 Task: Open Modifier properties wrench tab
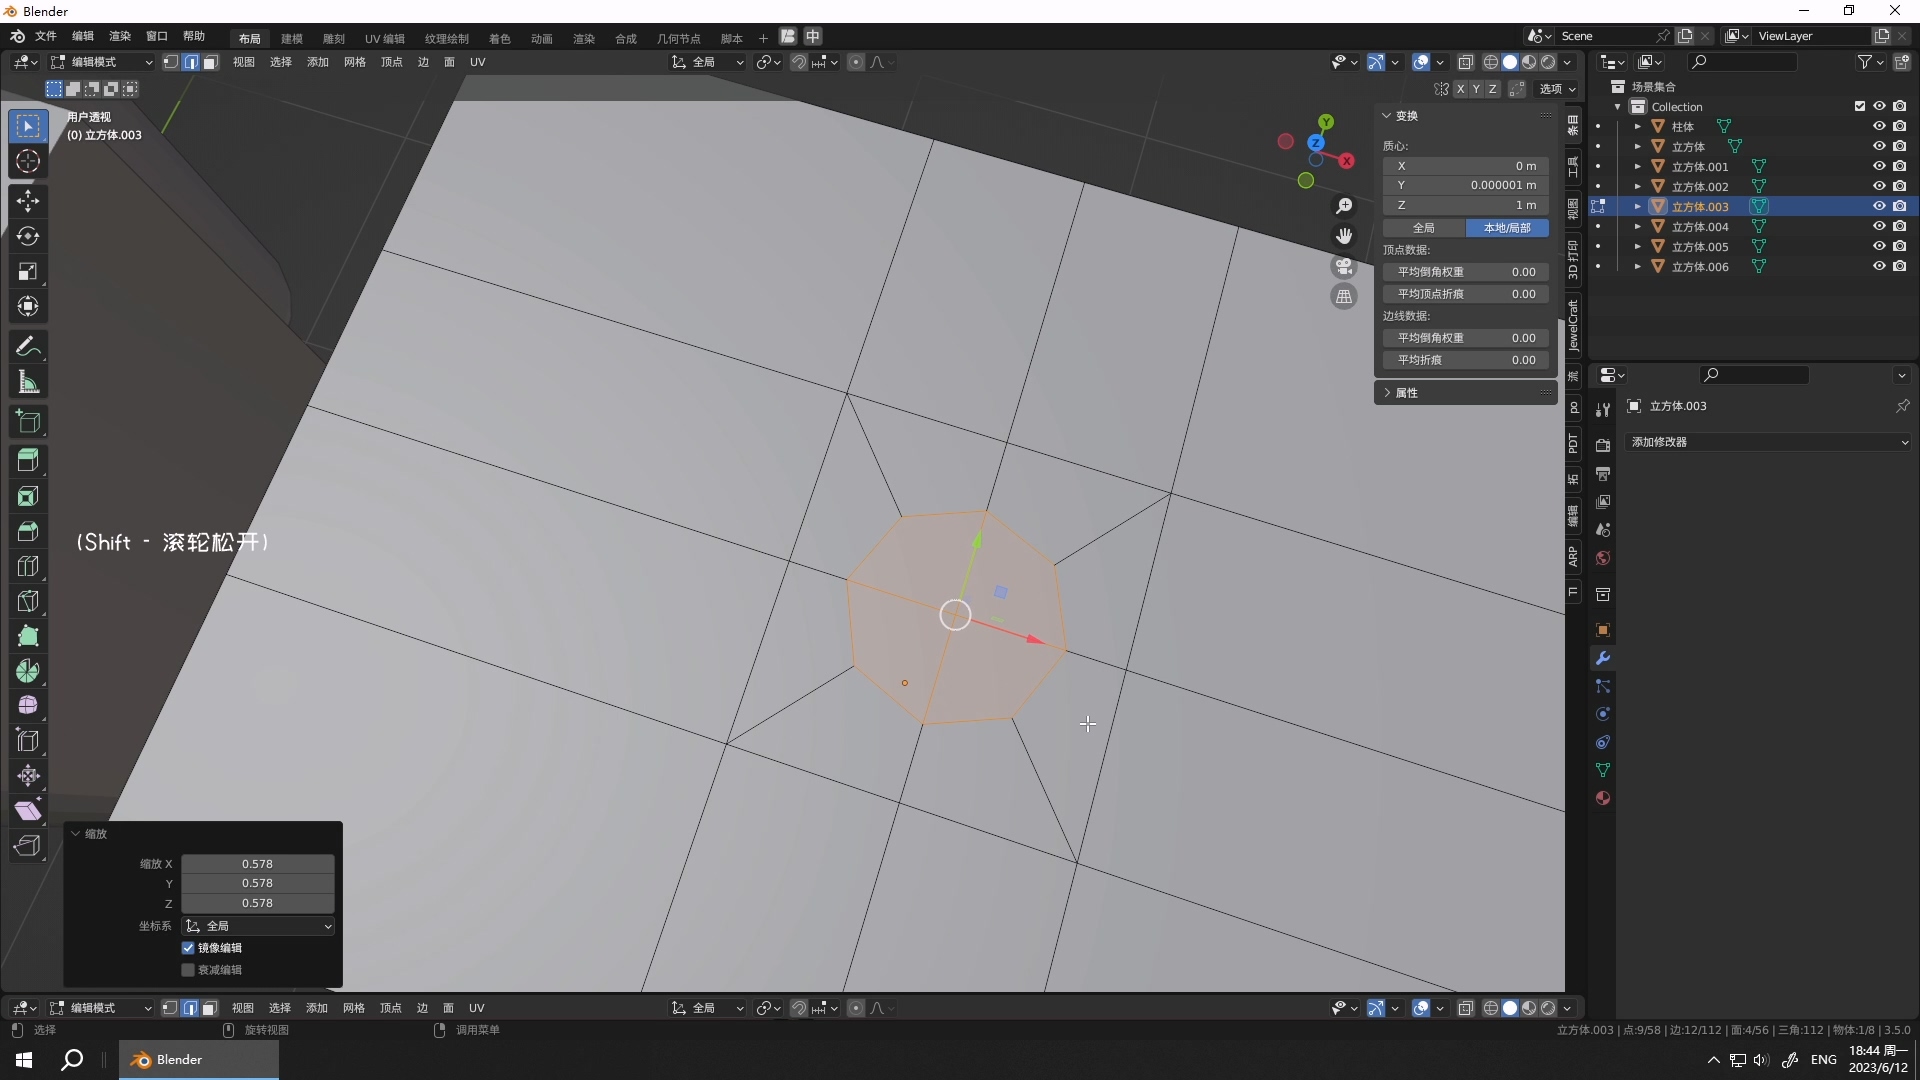1603,658
